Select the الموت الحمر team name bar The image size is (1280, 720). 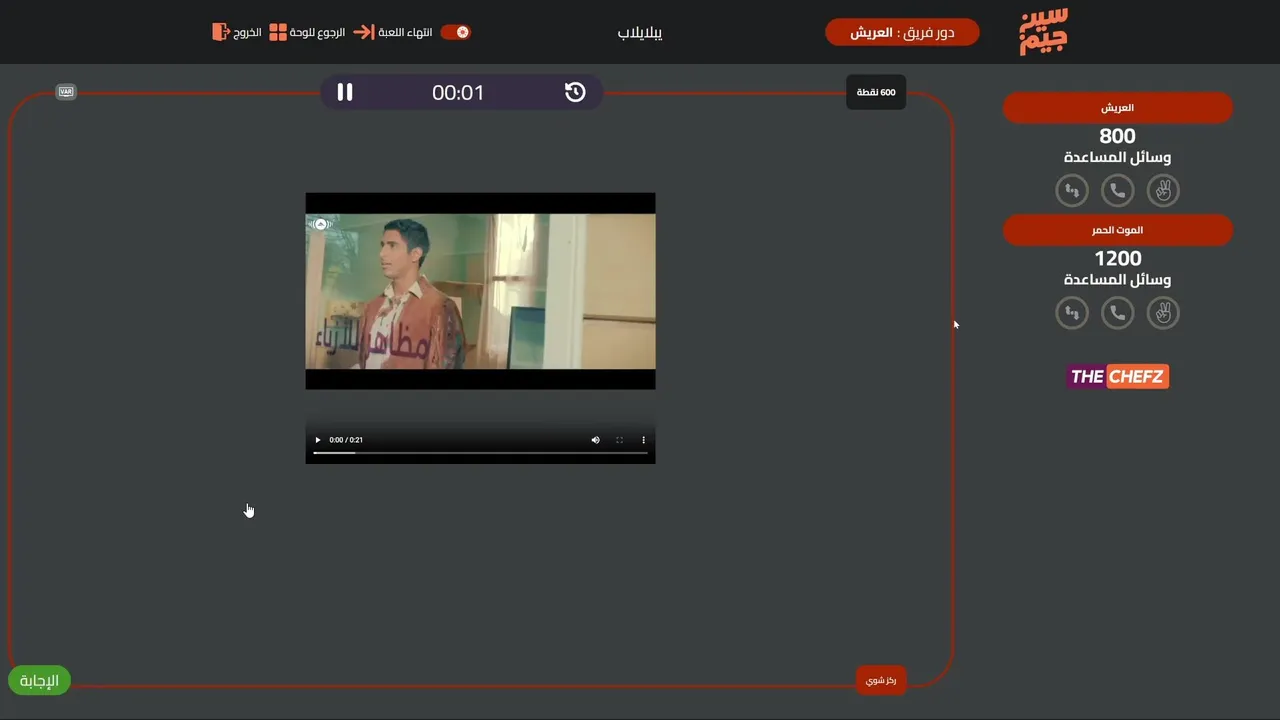click(x=1118, y=230)
